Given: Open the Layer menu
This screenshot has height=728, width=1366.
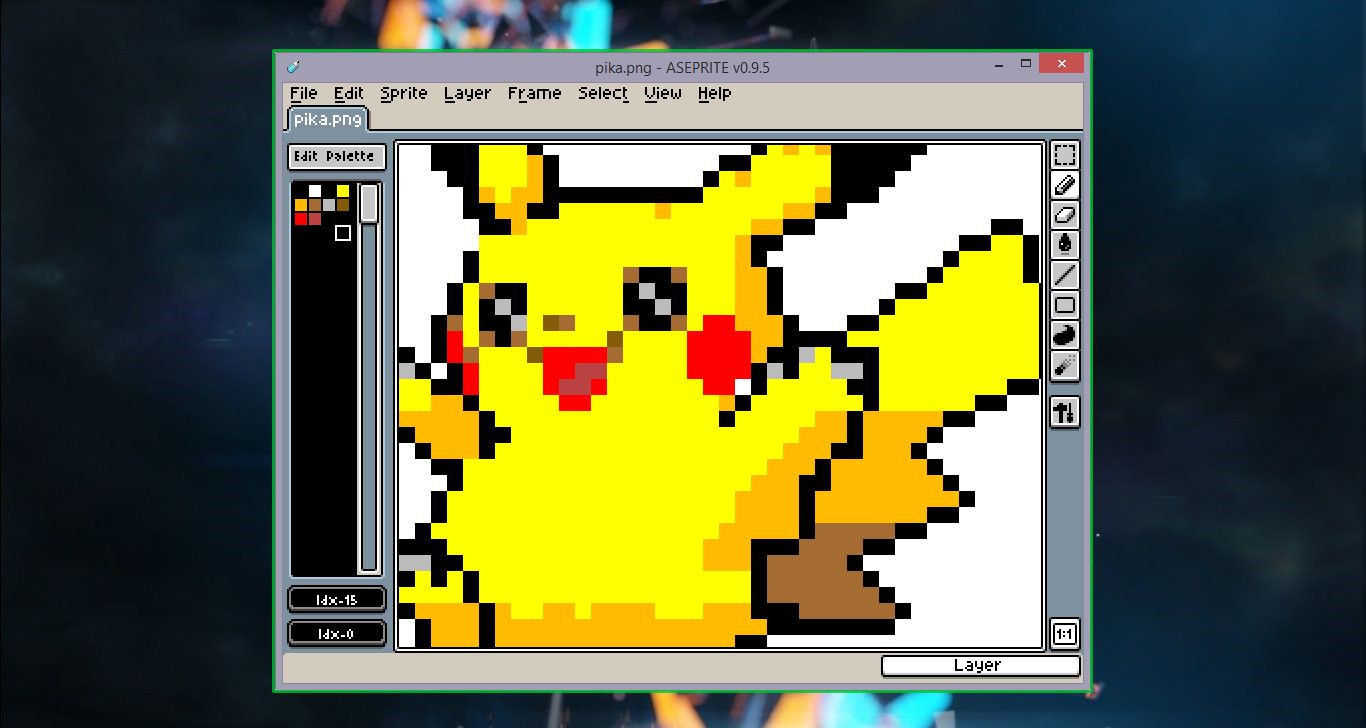Looking at the screenshot, I should [x=467, y=93].
